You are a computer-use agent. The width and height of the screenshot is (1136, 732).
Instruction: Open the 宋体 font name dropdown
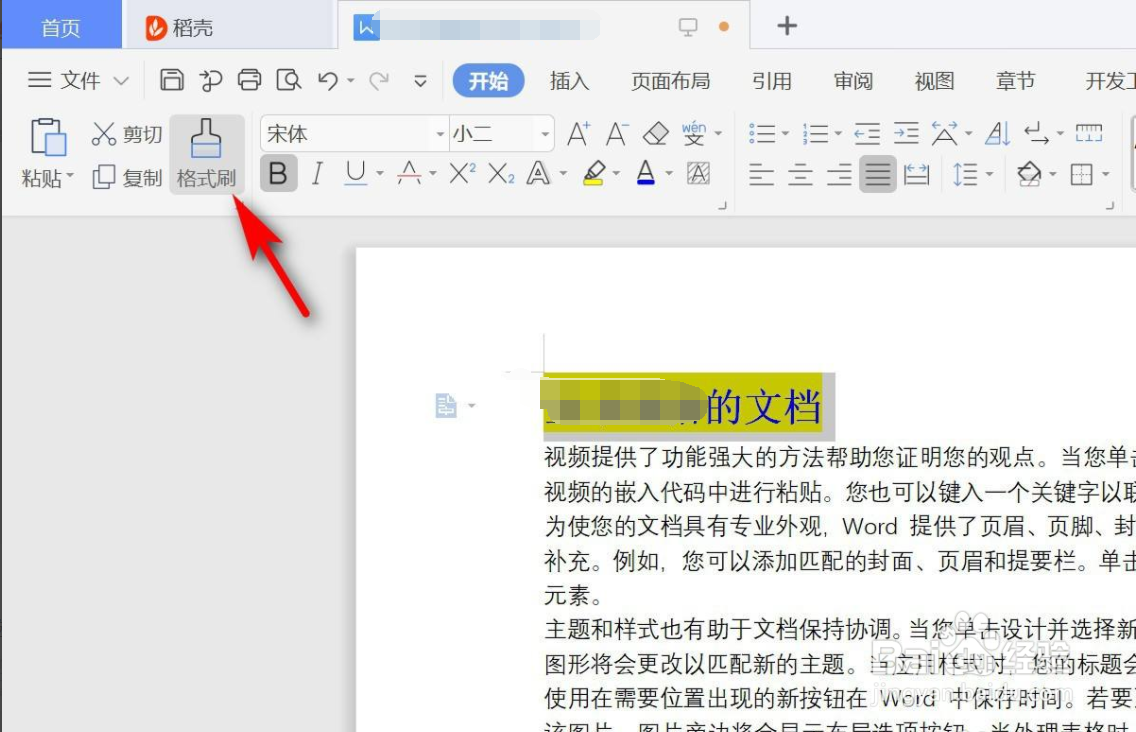439,132
